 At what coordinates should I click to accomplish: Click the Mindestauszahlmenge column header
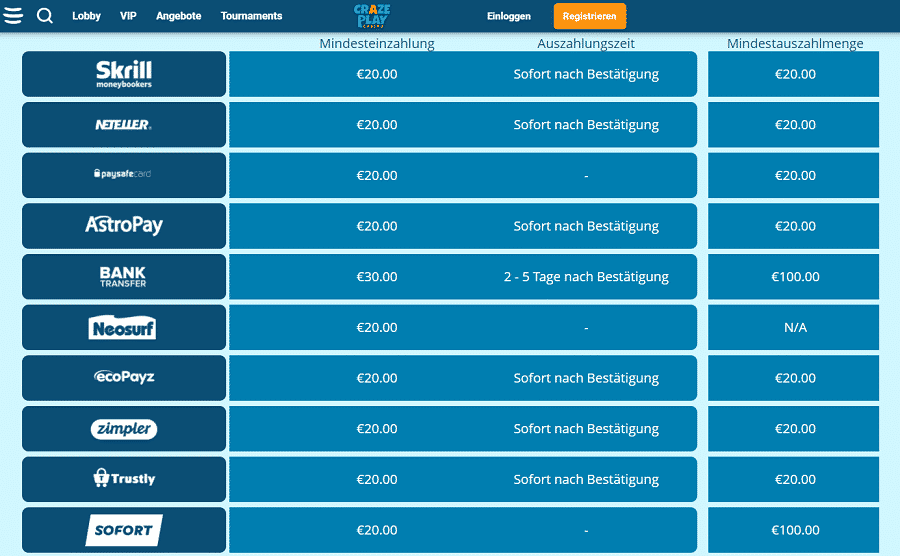click(795, 44)
